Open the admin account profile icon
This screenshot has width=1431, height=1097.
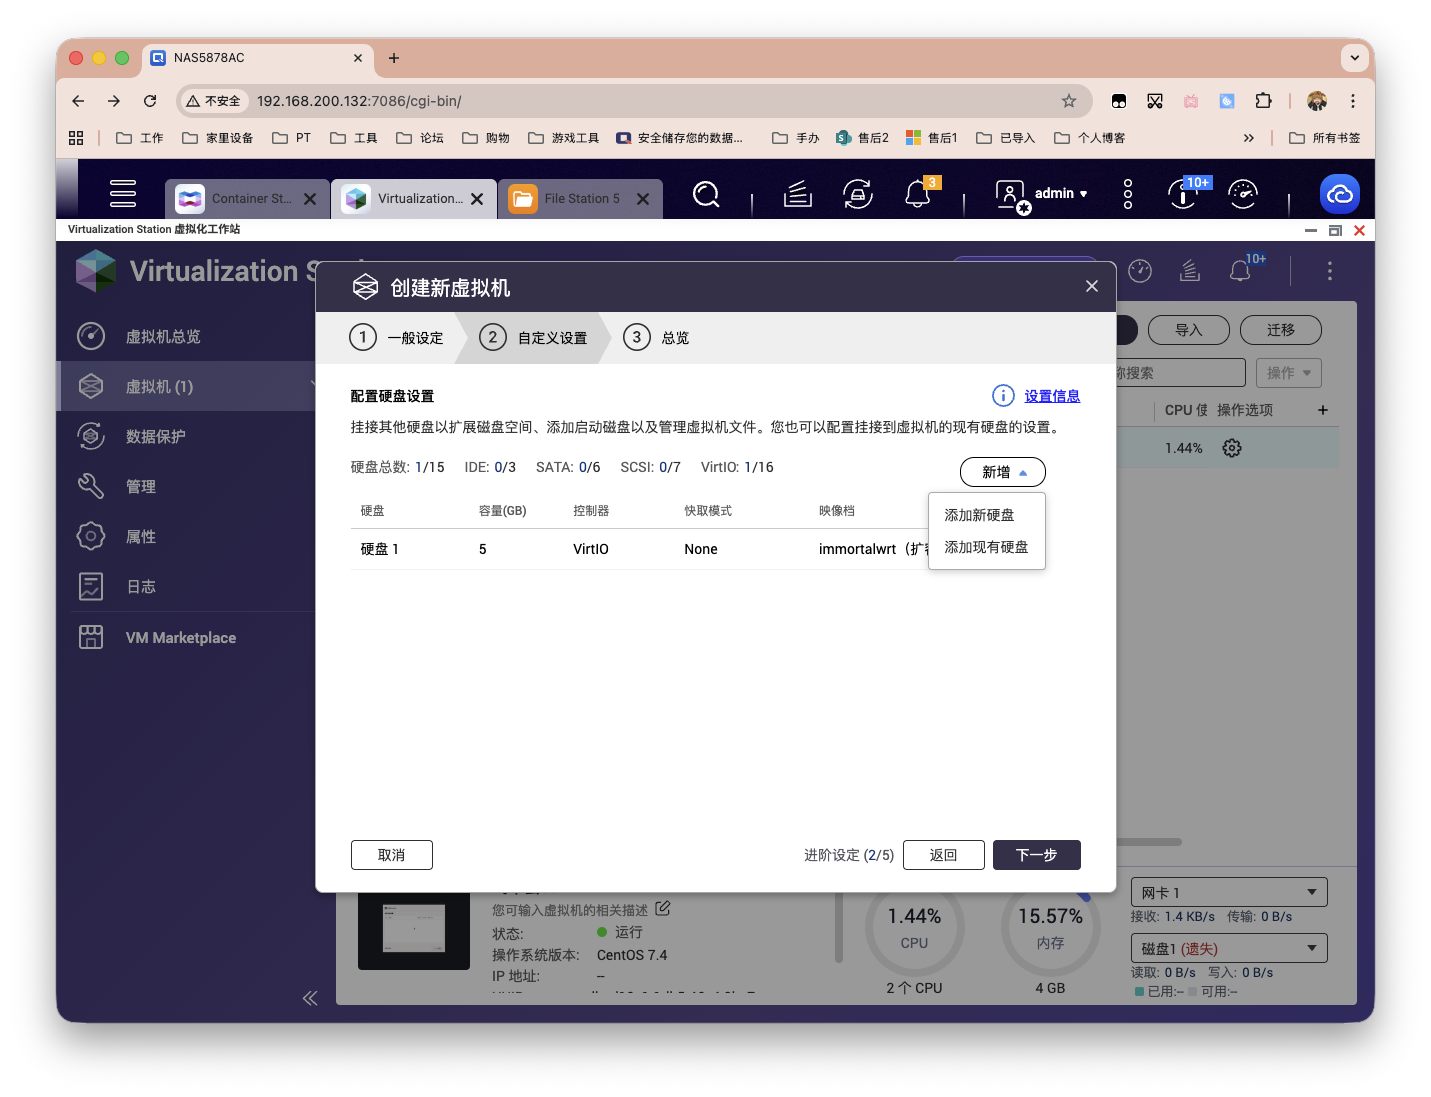coord(1009,194)
